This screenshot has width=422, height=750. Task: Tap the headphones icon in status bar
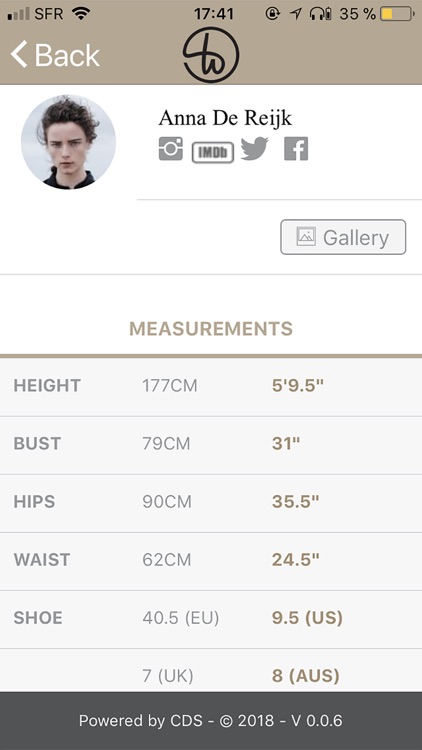[321, 14]
